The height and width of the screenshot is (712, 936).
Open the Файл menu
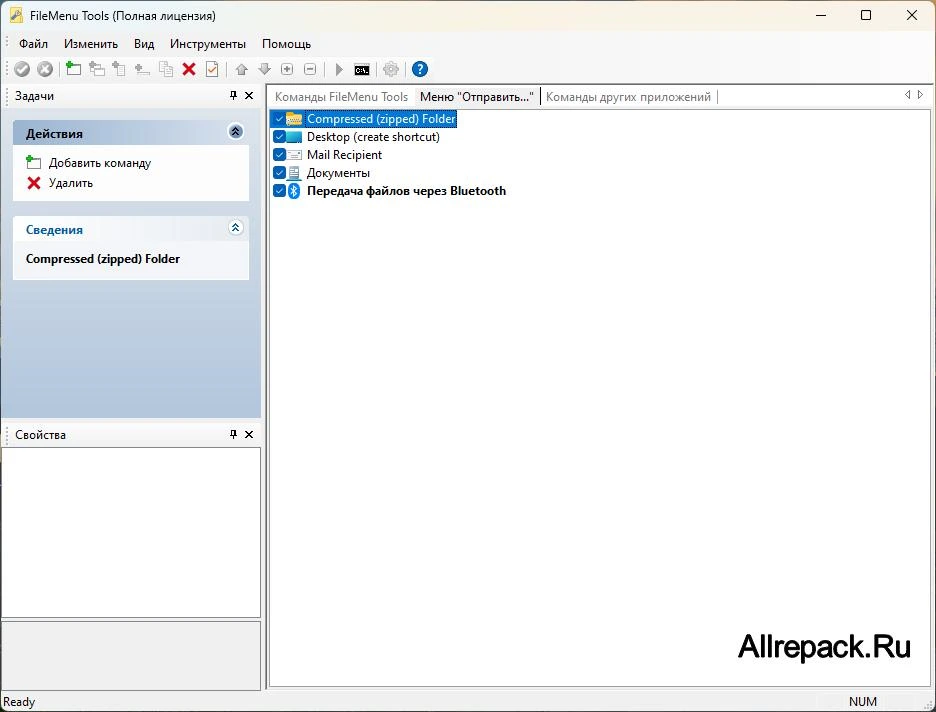coord(33,44)
